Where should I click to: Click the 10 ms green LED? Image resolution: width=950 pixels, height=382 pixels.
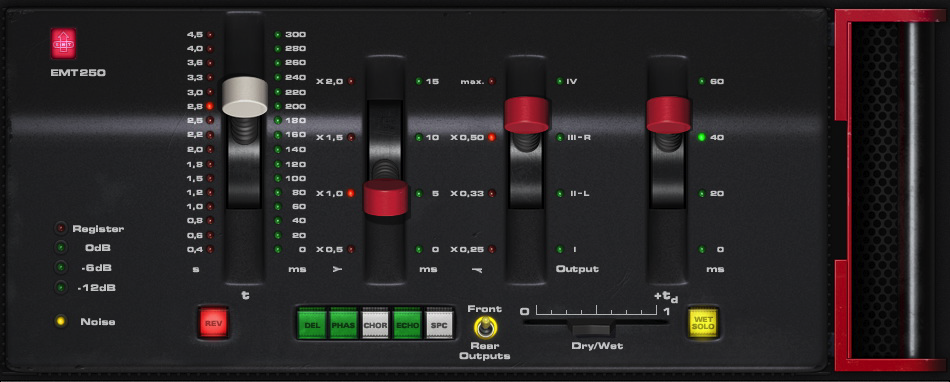(x=419, y=137)
